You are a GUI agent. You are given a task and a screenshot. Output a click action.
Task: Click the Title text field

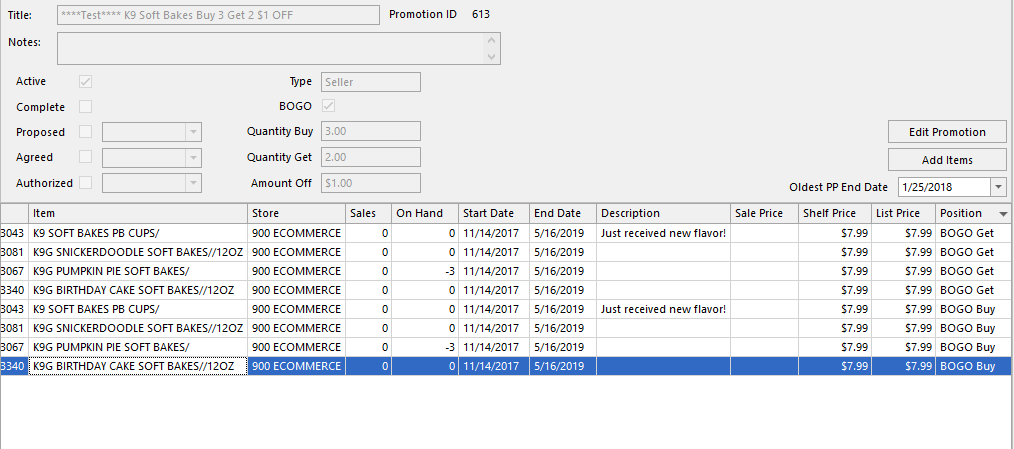tap(219, 15)
